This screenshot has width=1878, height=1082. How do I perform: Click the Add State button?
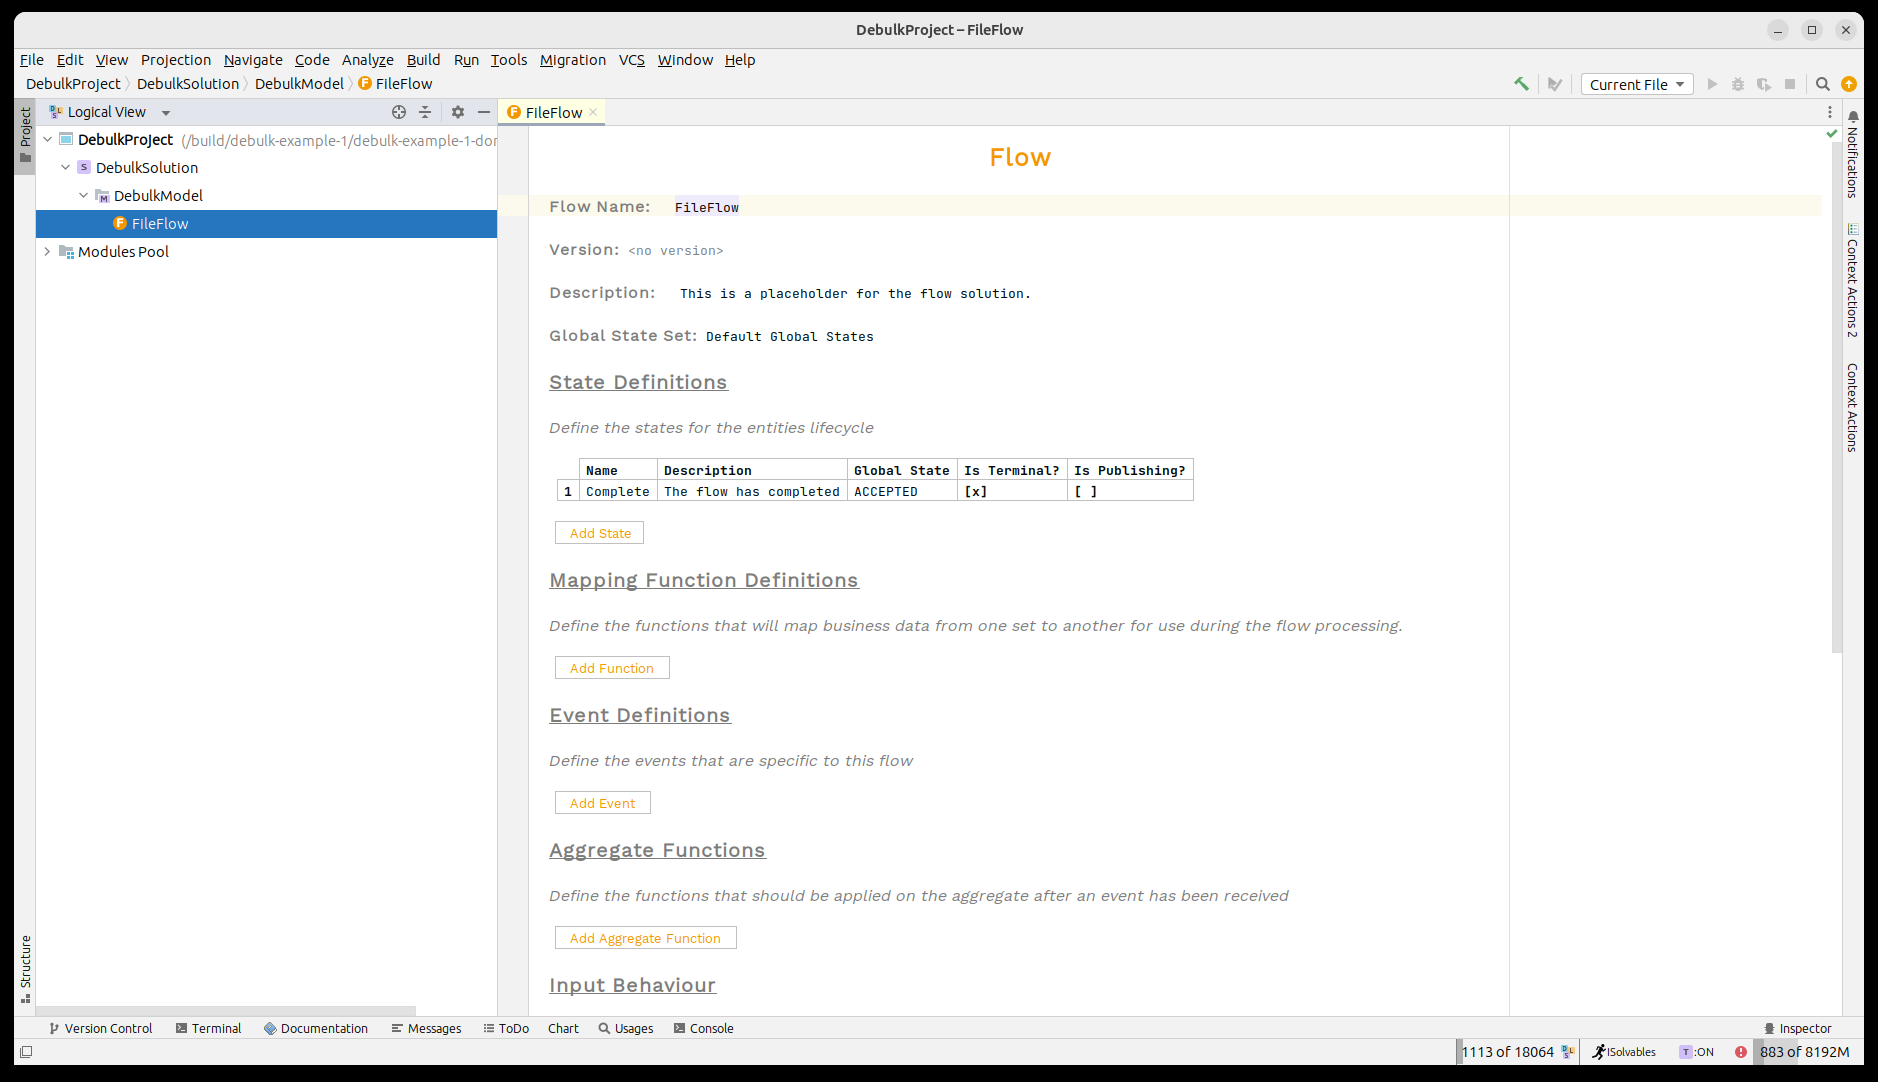pos(599,533)
